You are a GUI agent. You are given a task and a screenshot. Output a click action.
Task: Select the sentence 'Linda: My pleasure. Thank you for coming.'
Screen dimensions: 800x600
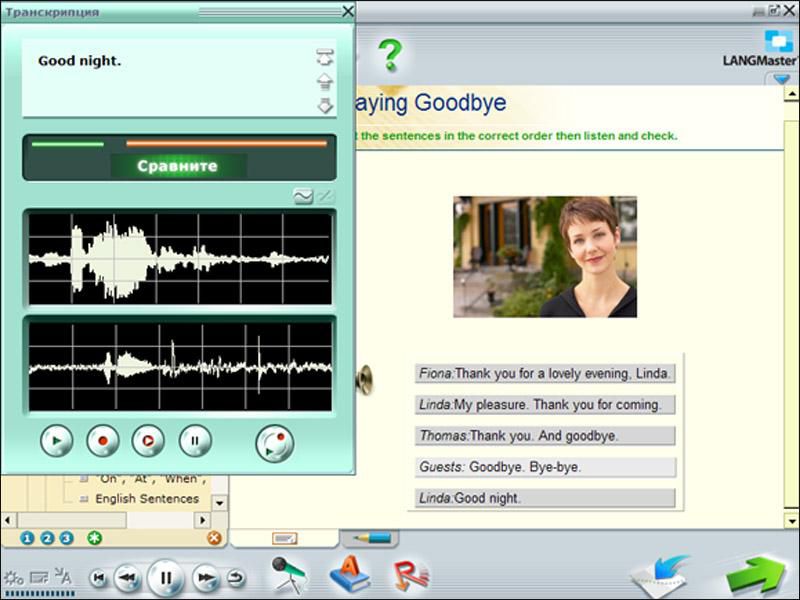[545, 405]
